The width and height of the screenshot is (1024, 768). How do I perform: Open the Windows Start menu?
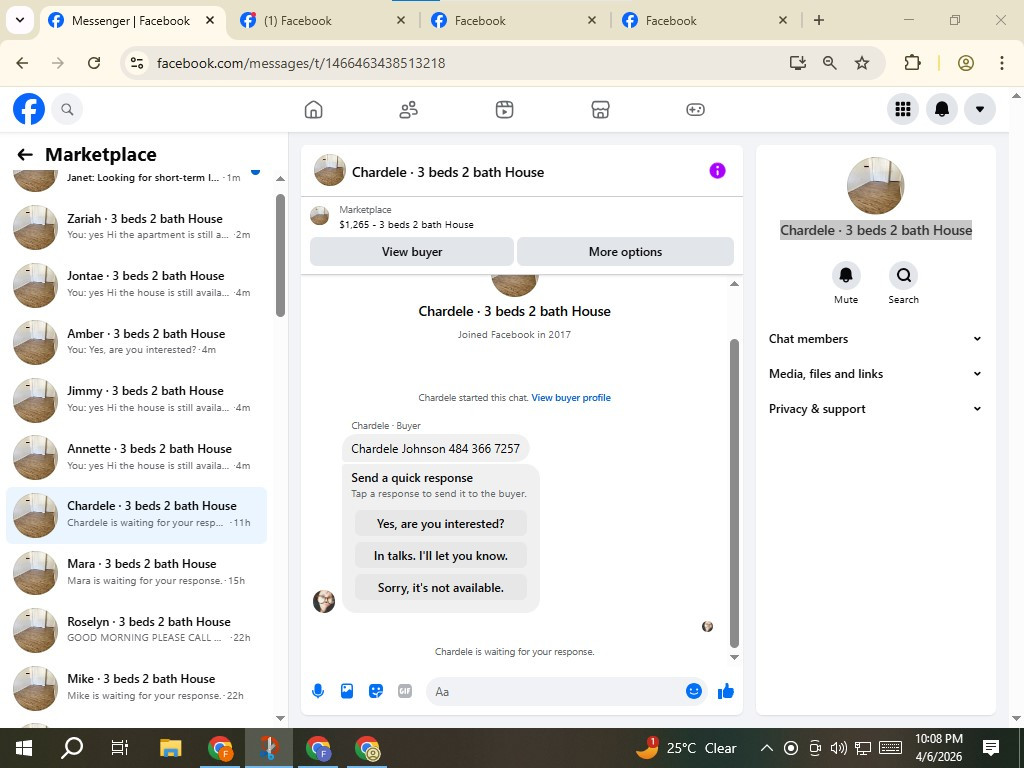[24, 748]
